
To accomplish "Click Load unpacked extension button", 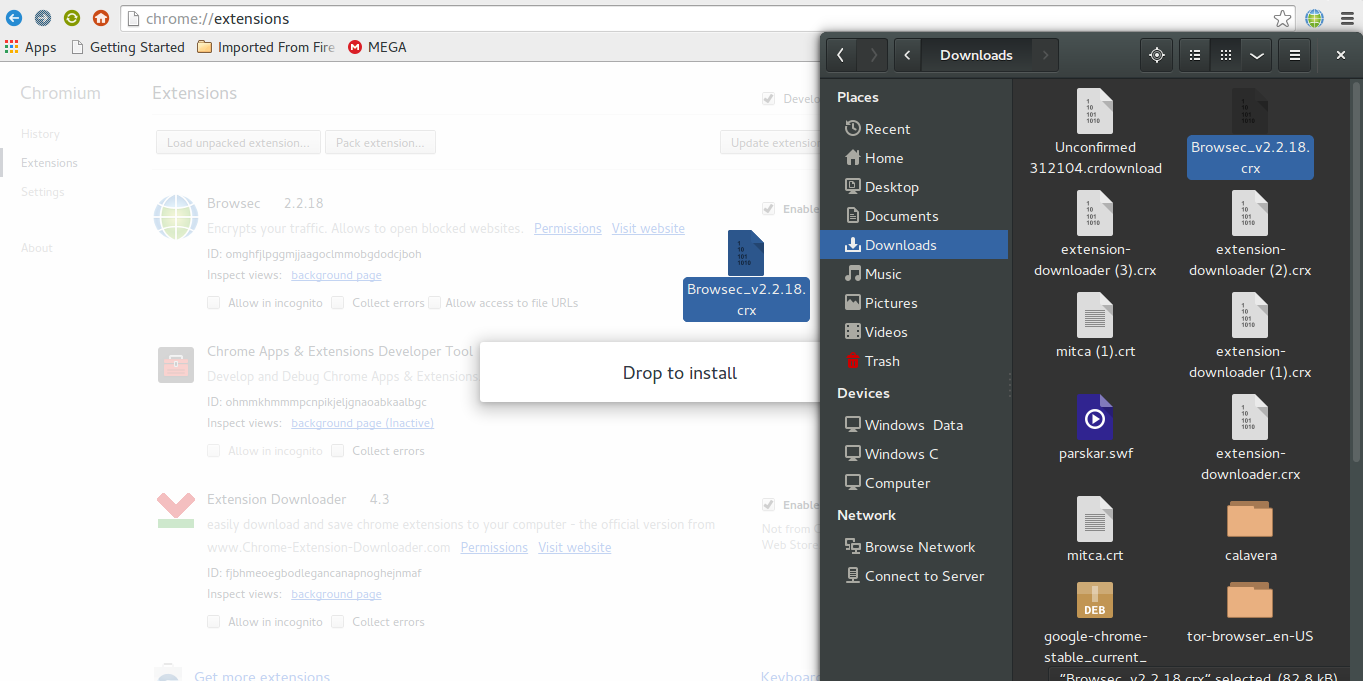I will click(238, 142).
